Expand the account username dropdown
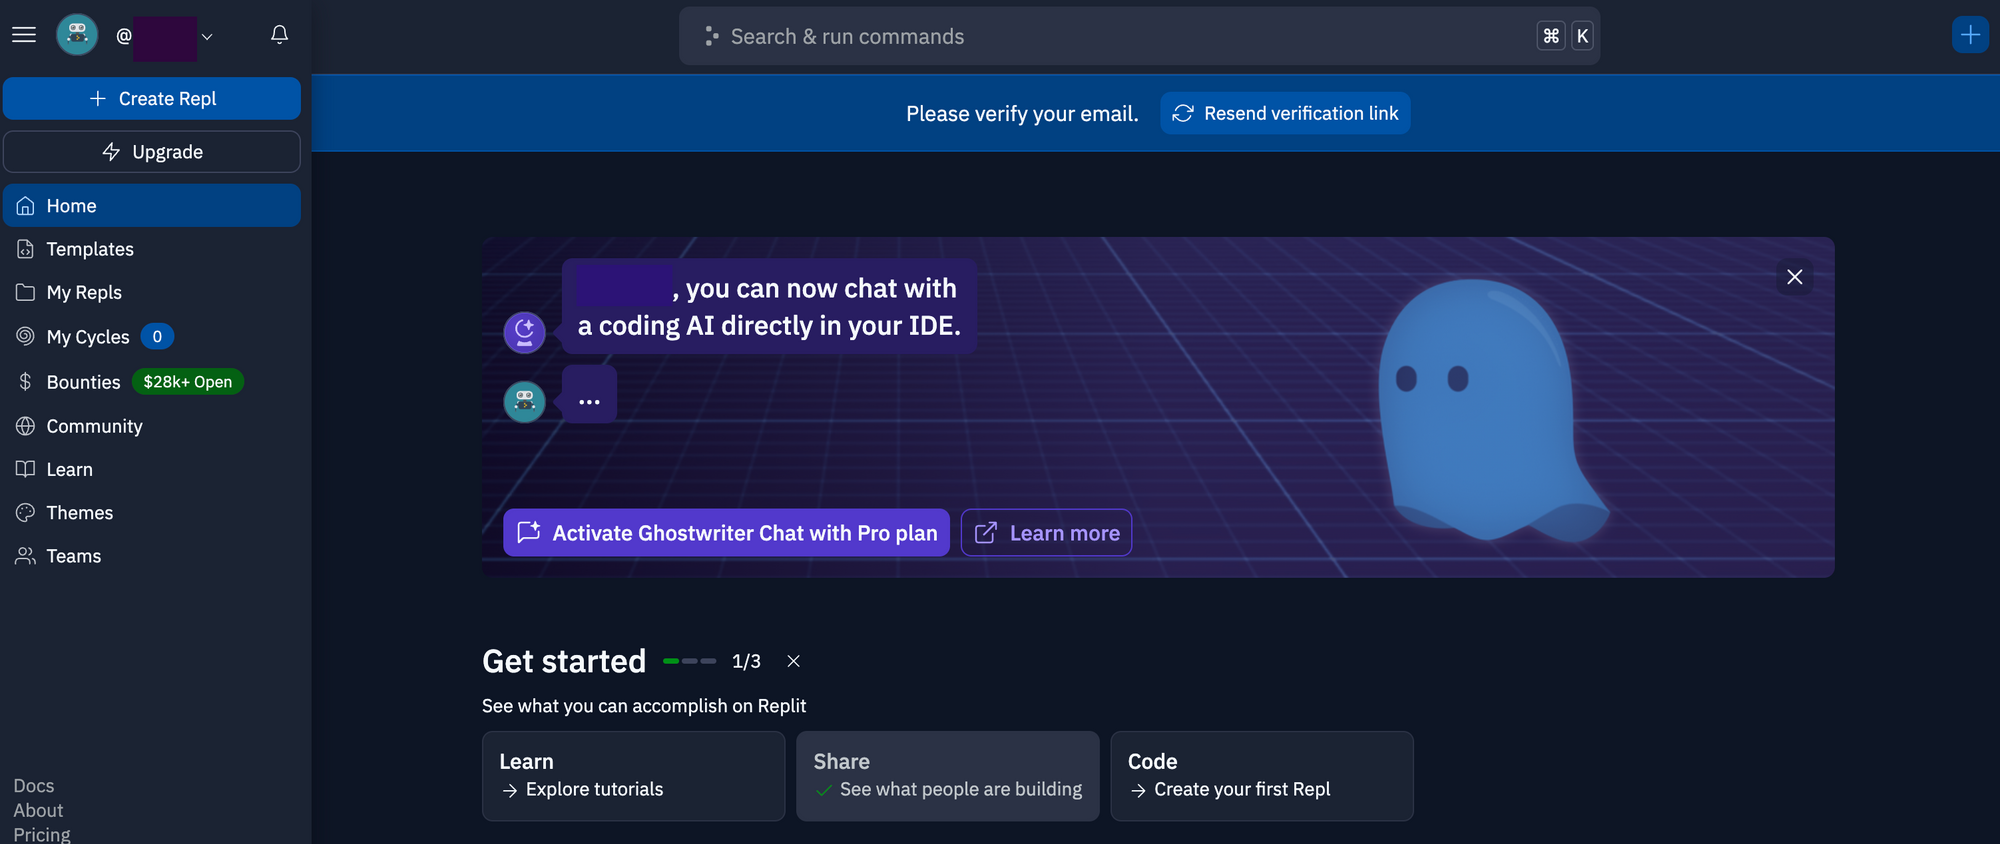2000x844 pixels. (207, 36)
